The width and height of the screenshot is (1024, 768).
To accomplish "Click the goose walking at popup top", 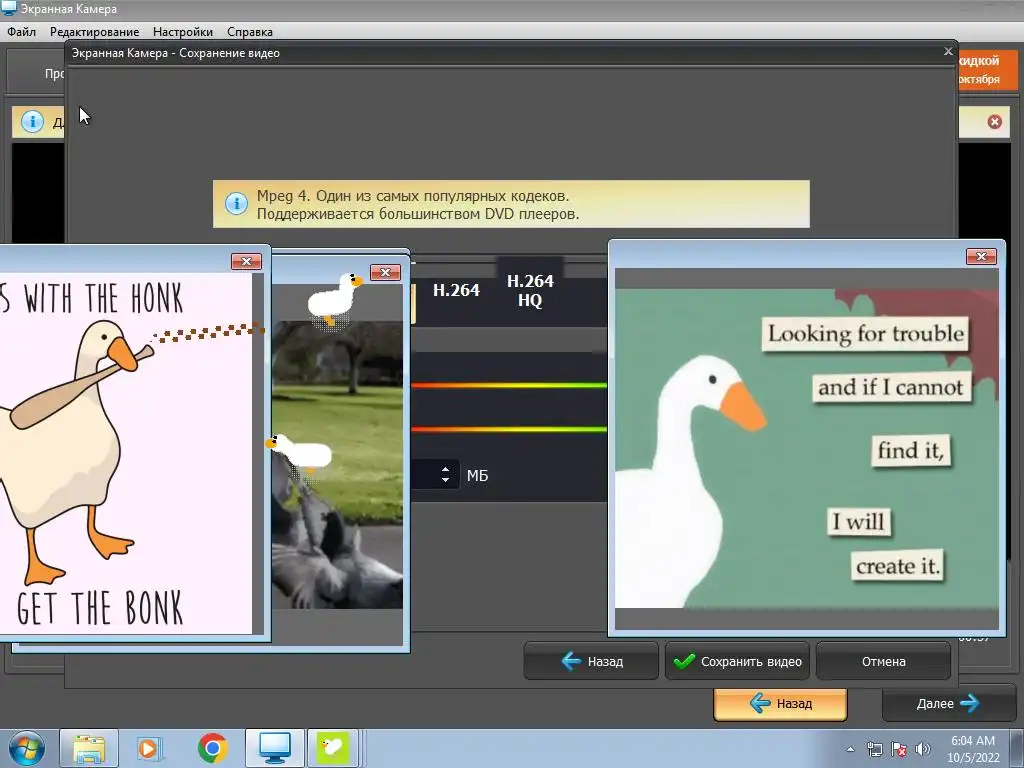I will pos(335,300).
